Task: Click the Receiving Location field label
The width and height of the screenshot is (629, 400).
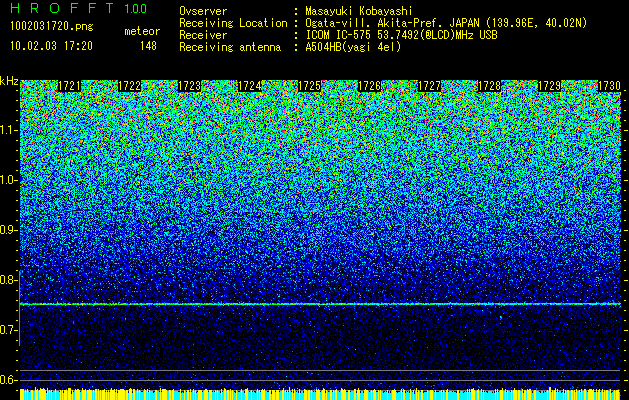Action: pyautogui.click(x=233, y=23)
